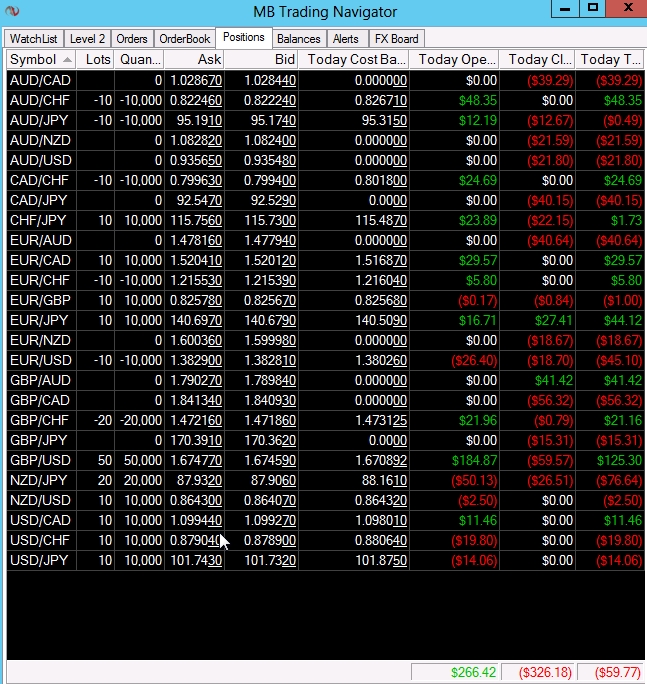647x684 pixels.
Task: Select the NZD/USD position
Action: [325, 500]
